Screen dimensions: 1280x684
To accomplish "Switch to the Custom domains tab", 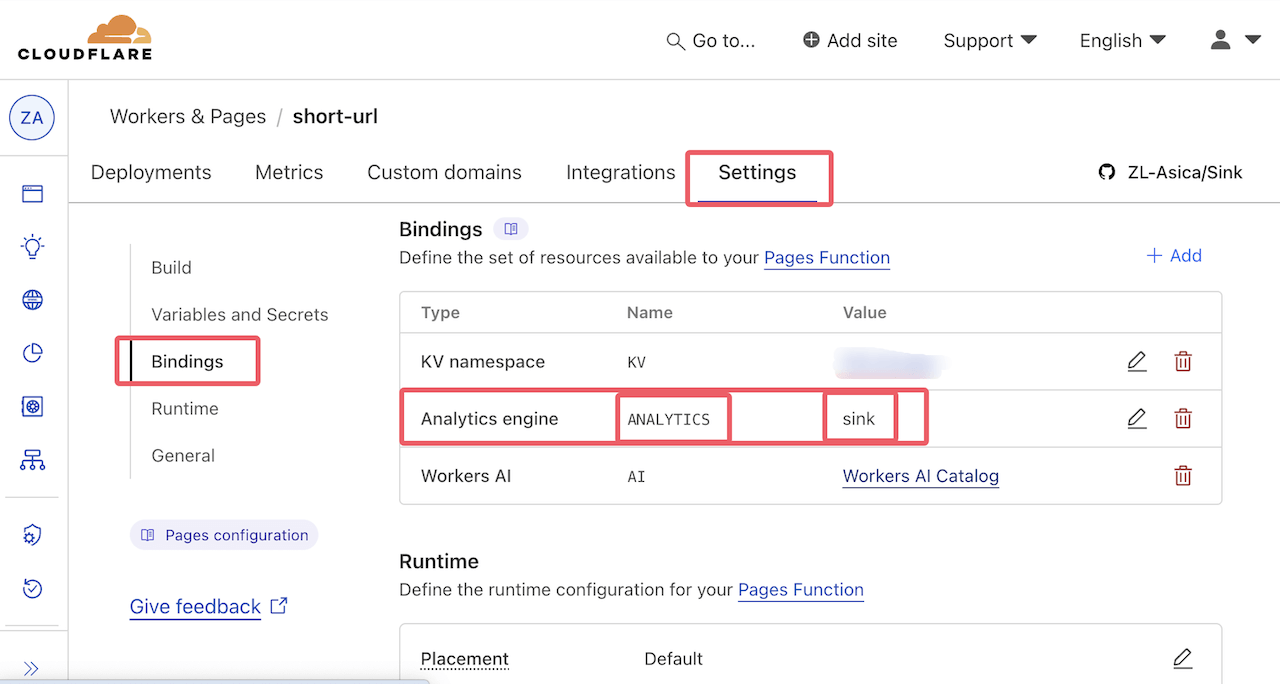I will 444,173.
